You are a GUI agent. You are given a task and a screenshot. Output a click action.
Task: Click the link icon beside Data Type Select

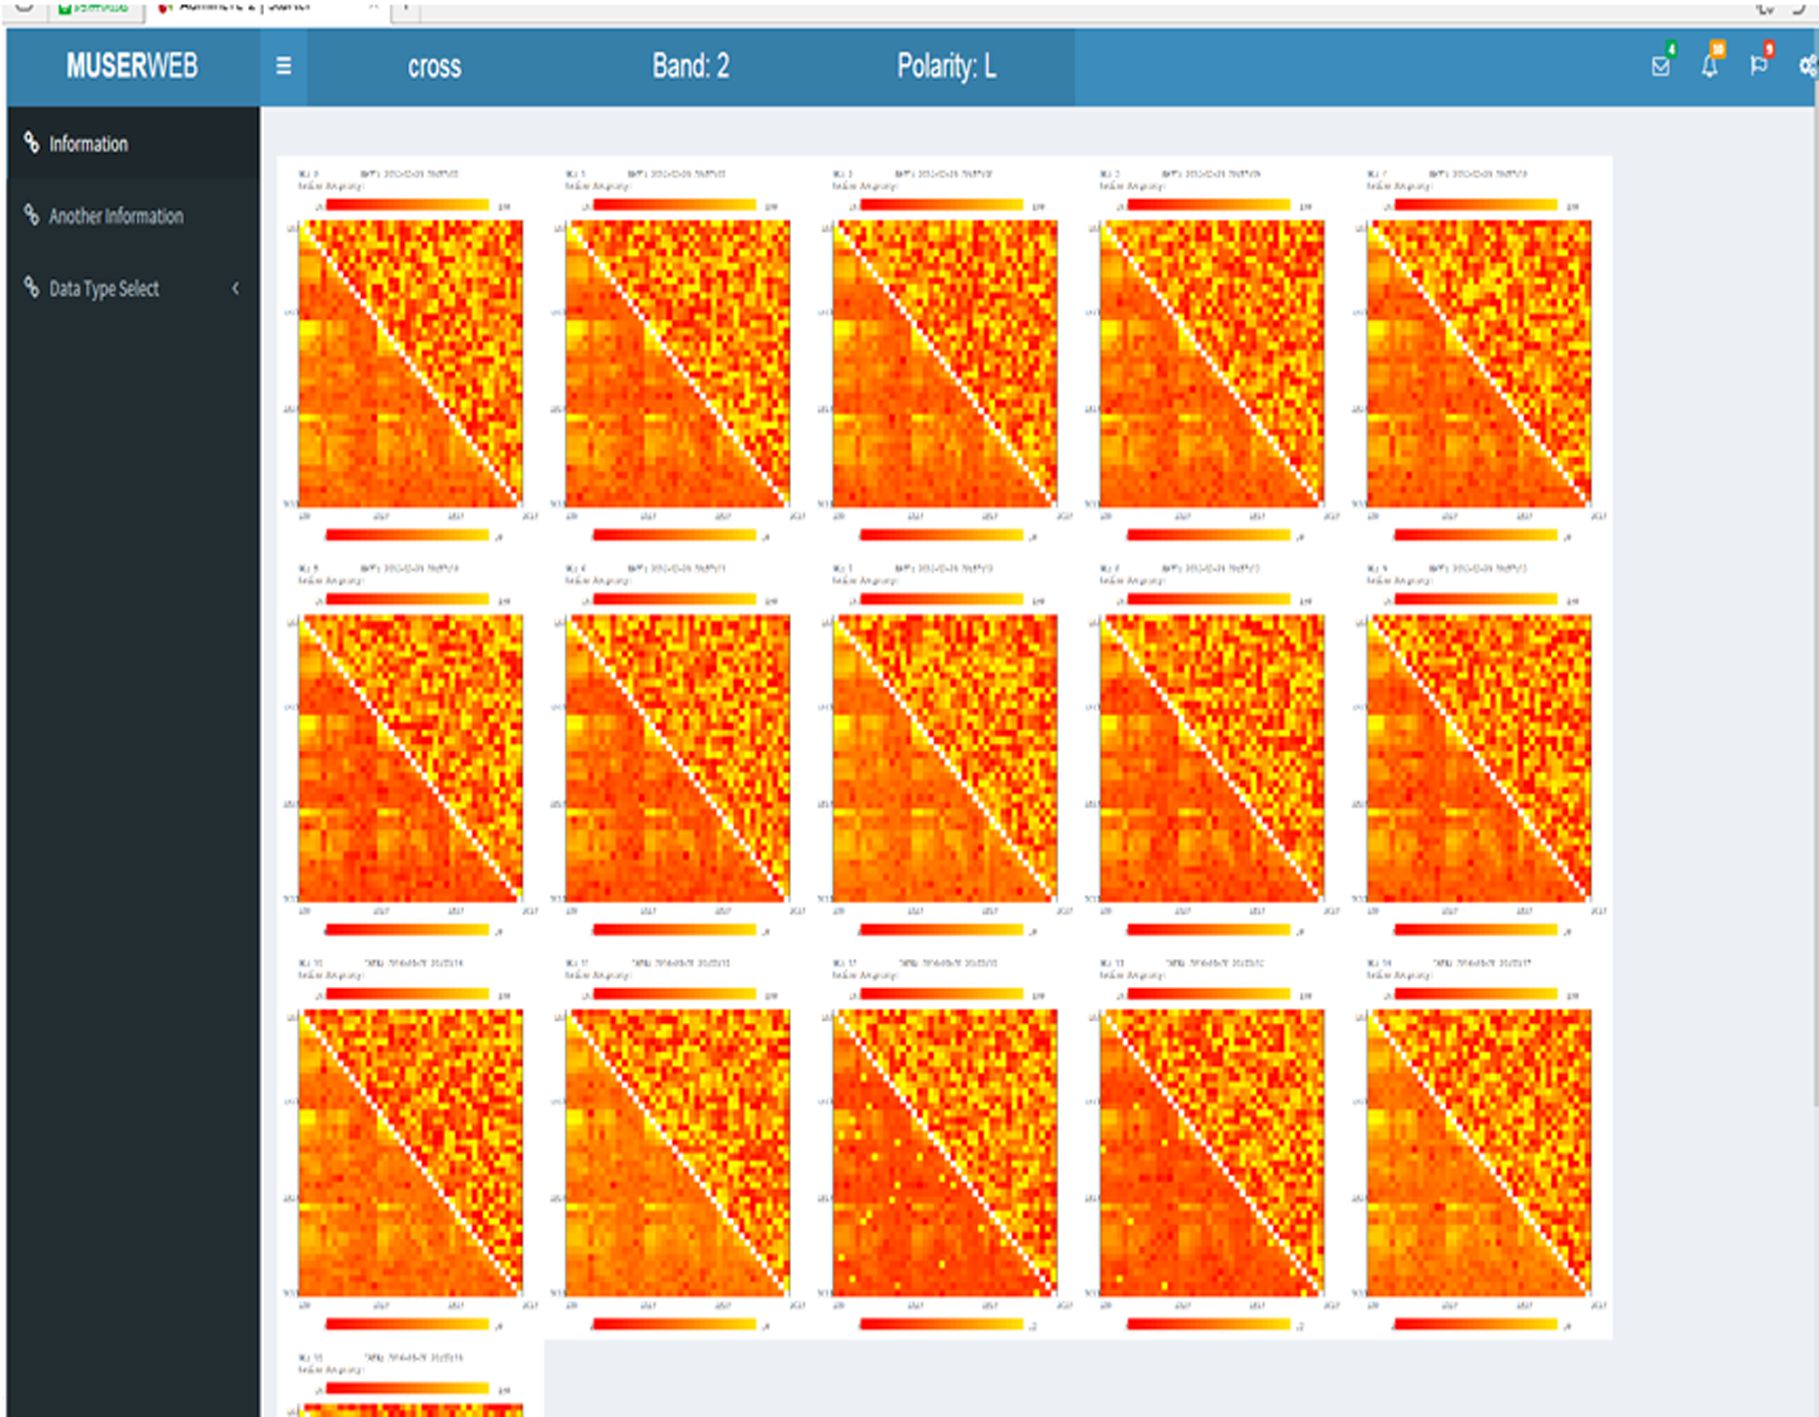point(32,288)
